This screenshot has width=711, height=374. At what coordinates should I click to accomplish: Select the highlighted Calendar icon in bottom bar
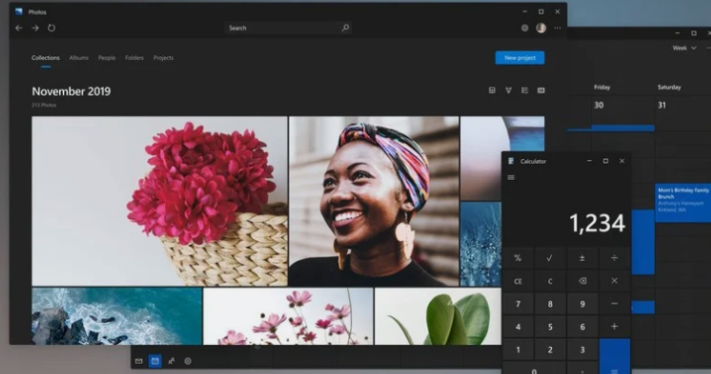(x=155, y=361)
